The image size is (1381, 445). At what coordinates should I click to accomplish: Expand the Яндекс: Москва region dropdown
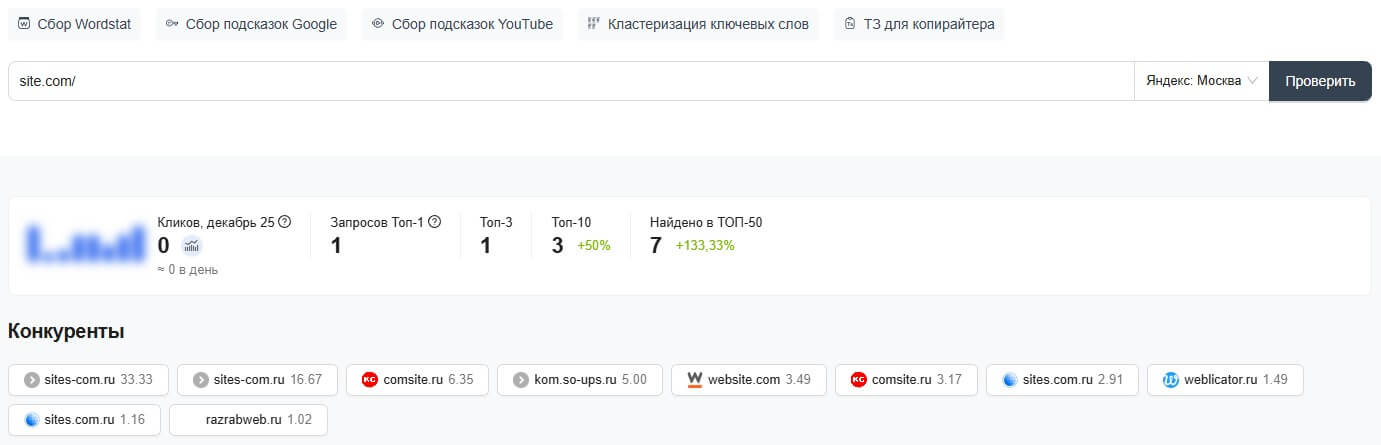[1201, 81]
